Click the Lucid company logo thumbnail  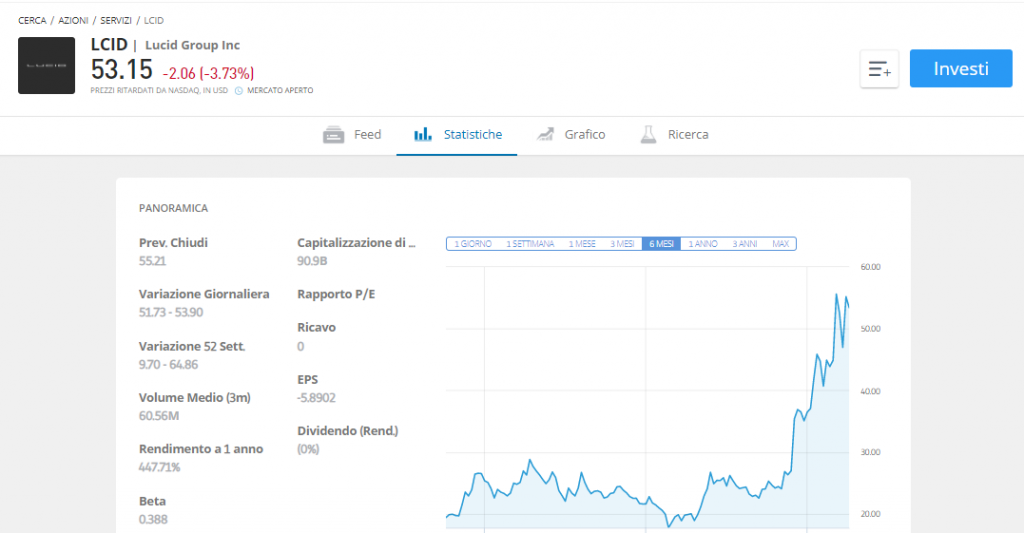pyautogui.click(x=46, y=65)
